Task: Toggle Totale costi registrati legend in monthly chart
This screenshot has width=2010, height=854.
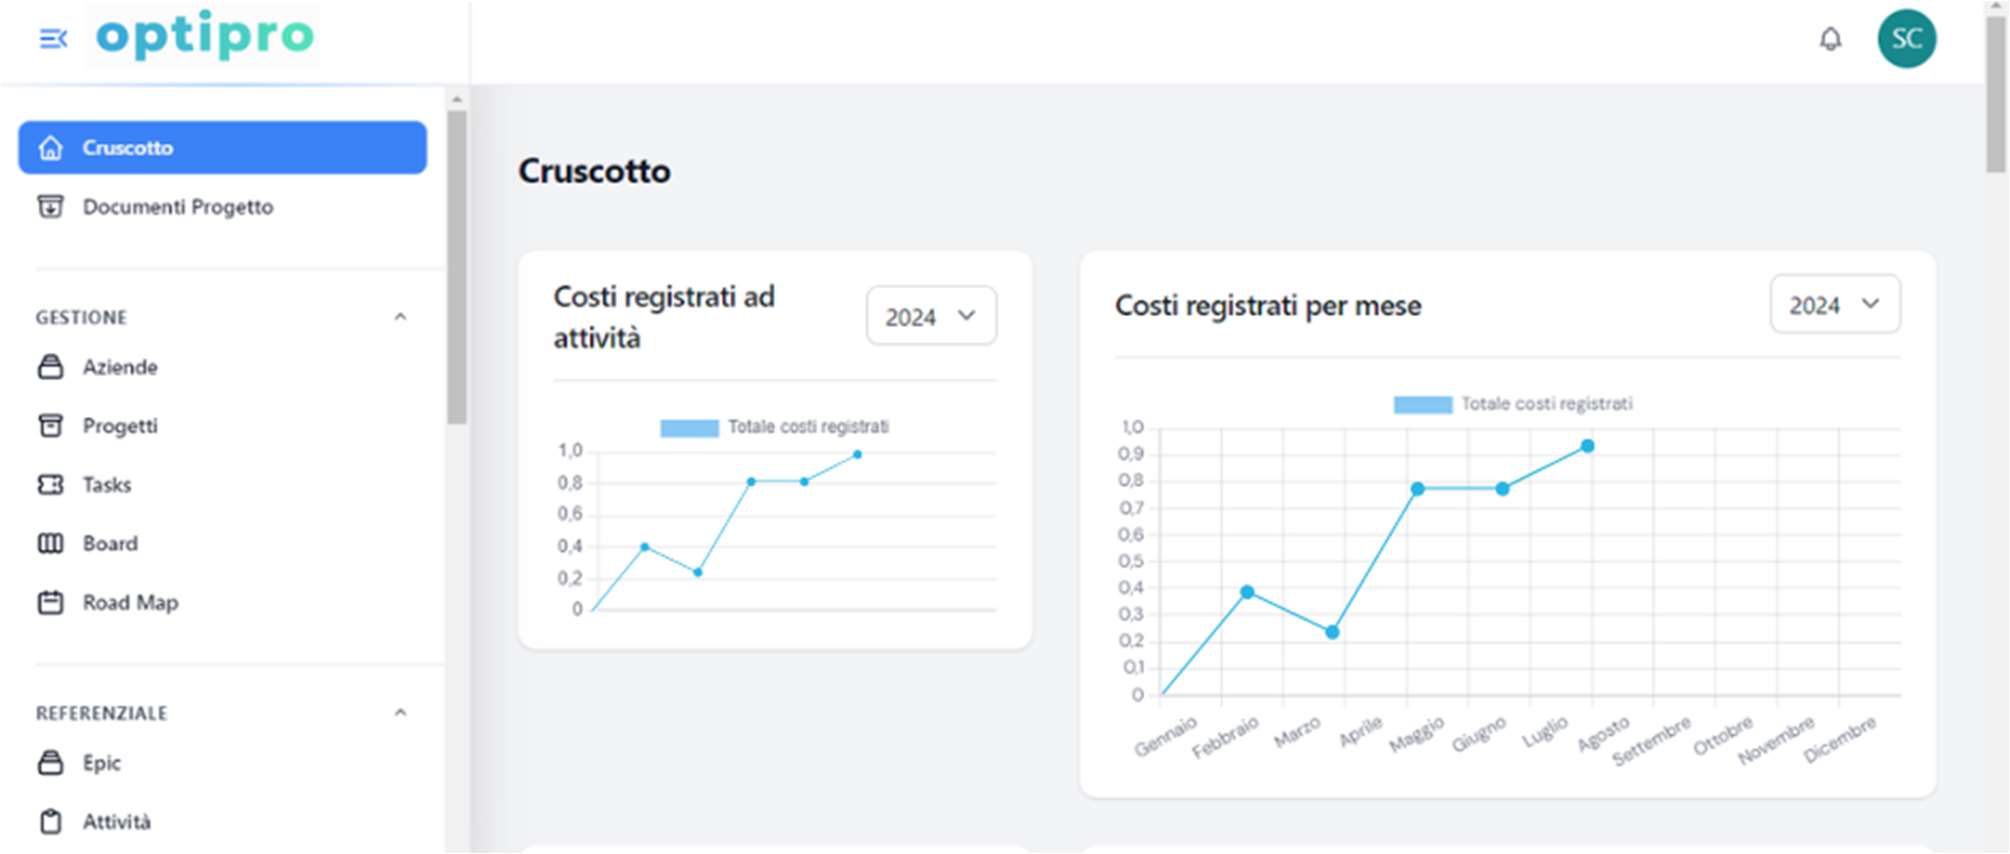Action: (1512, 404)
